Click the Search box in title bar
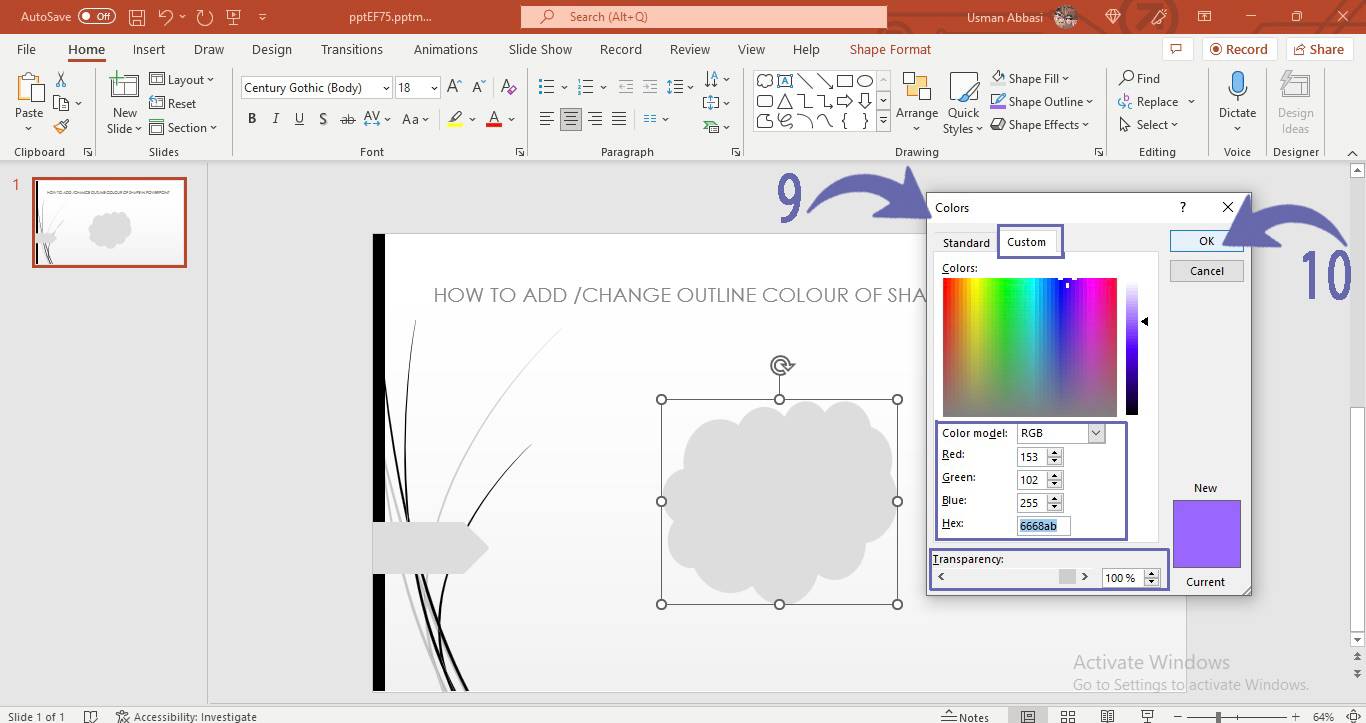 tap(704, 17)
